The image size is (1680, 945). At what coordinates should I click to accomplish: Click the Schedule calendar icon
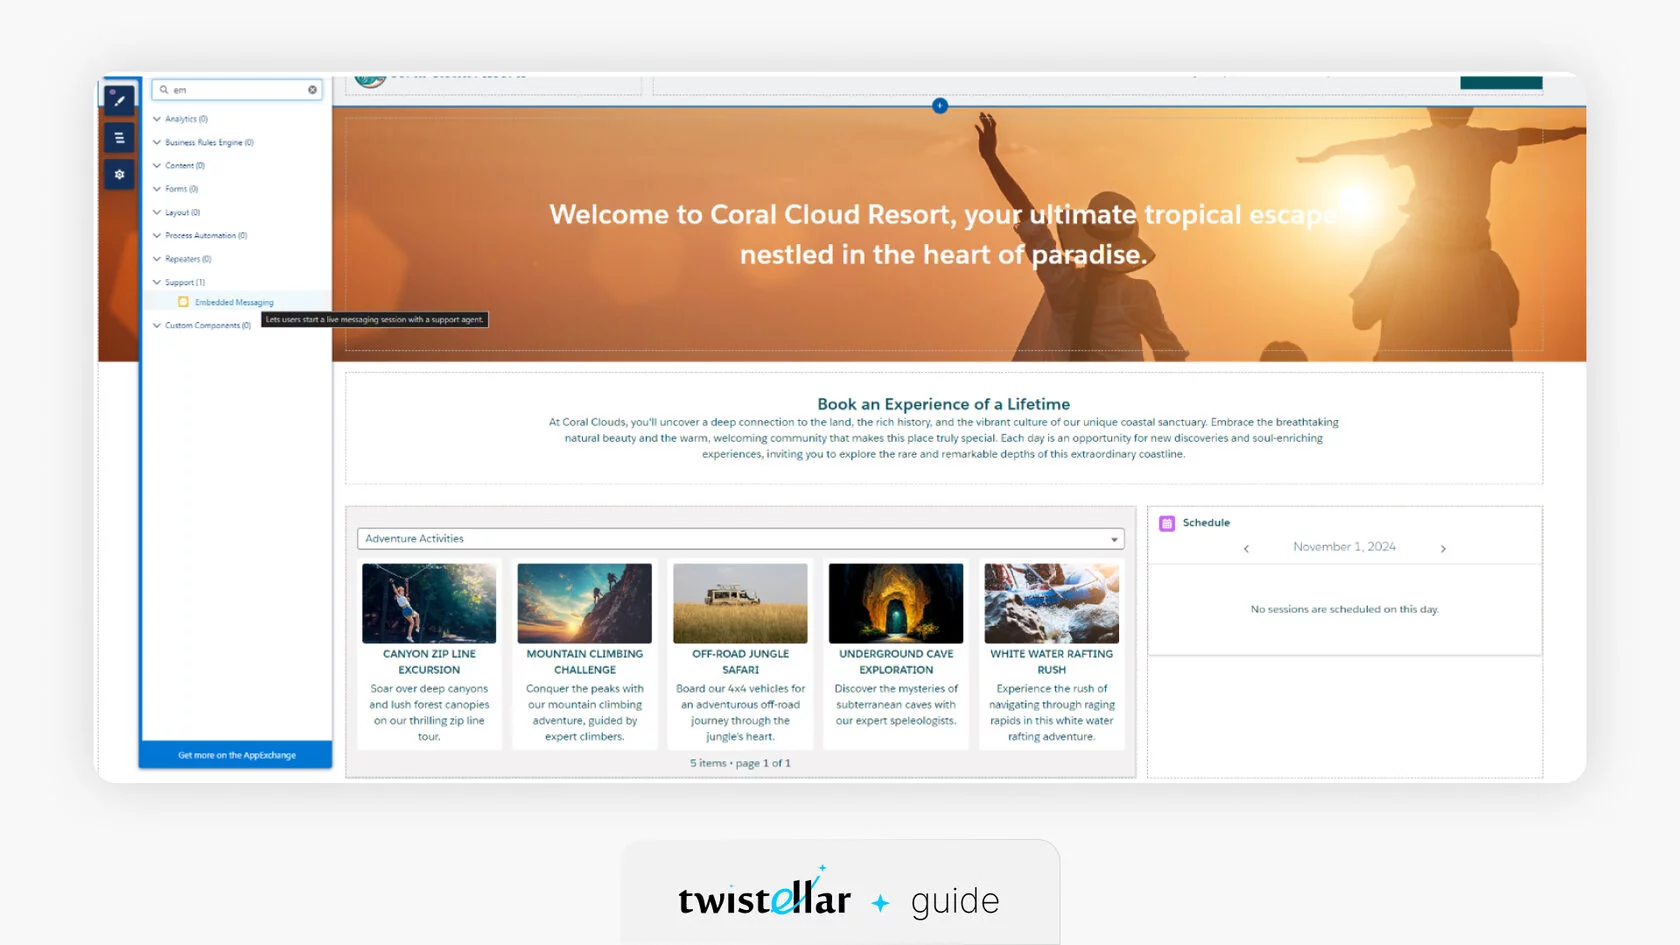[x=1166, y=523]
